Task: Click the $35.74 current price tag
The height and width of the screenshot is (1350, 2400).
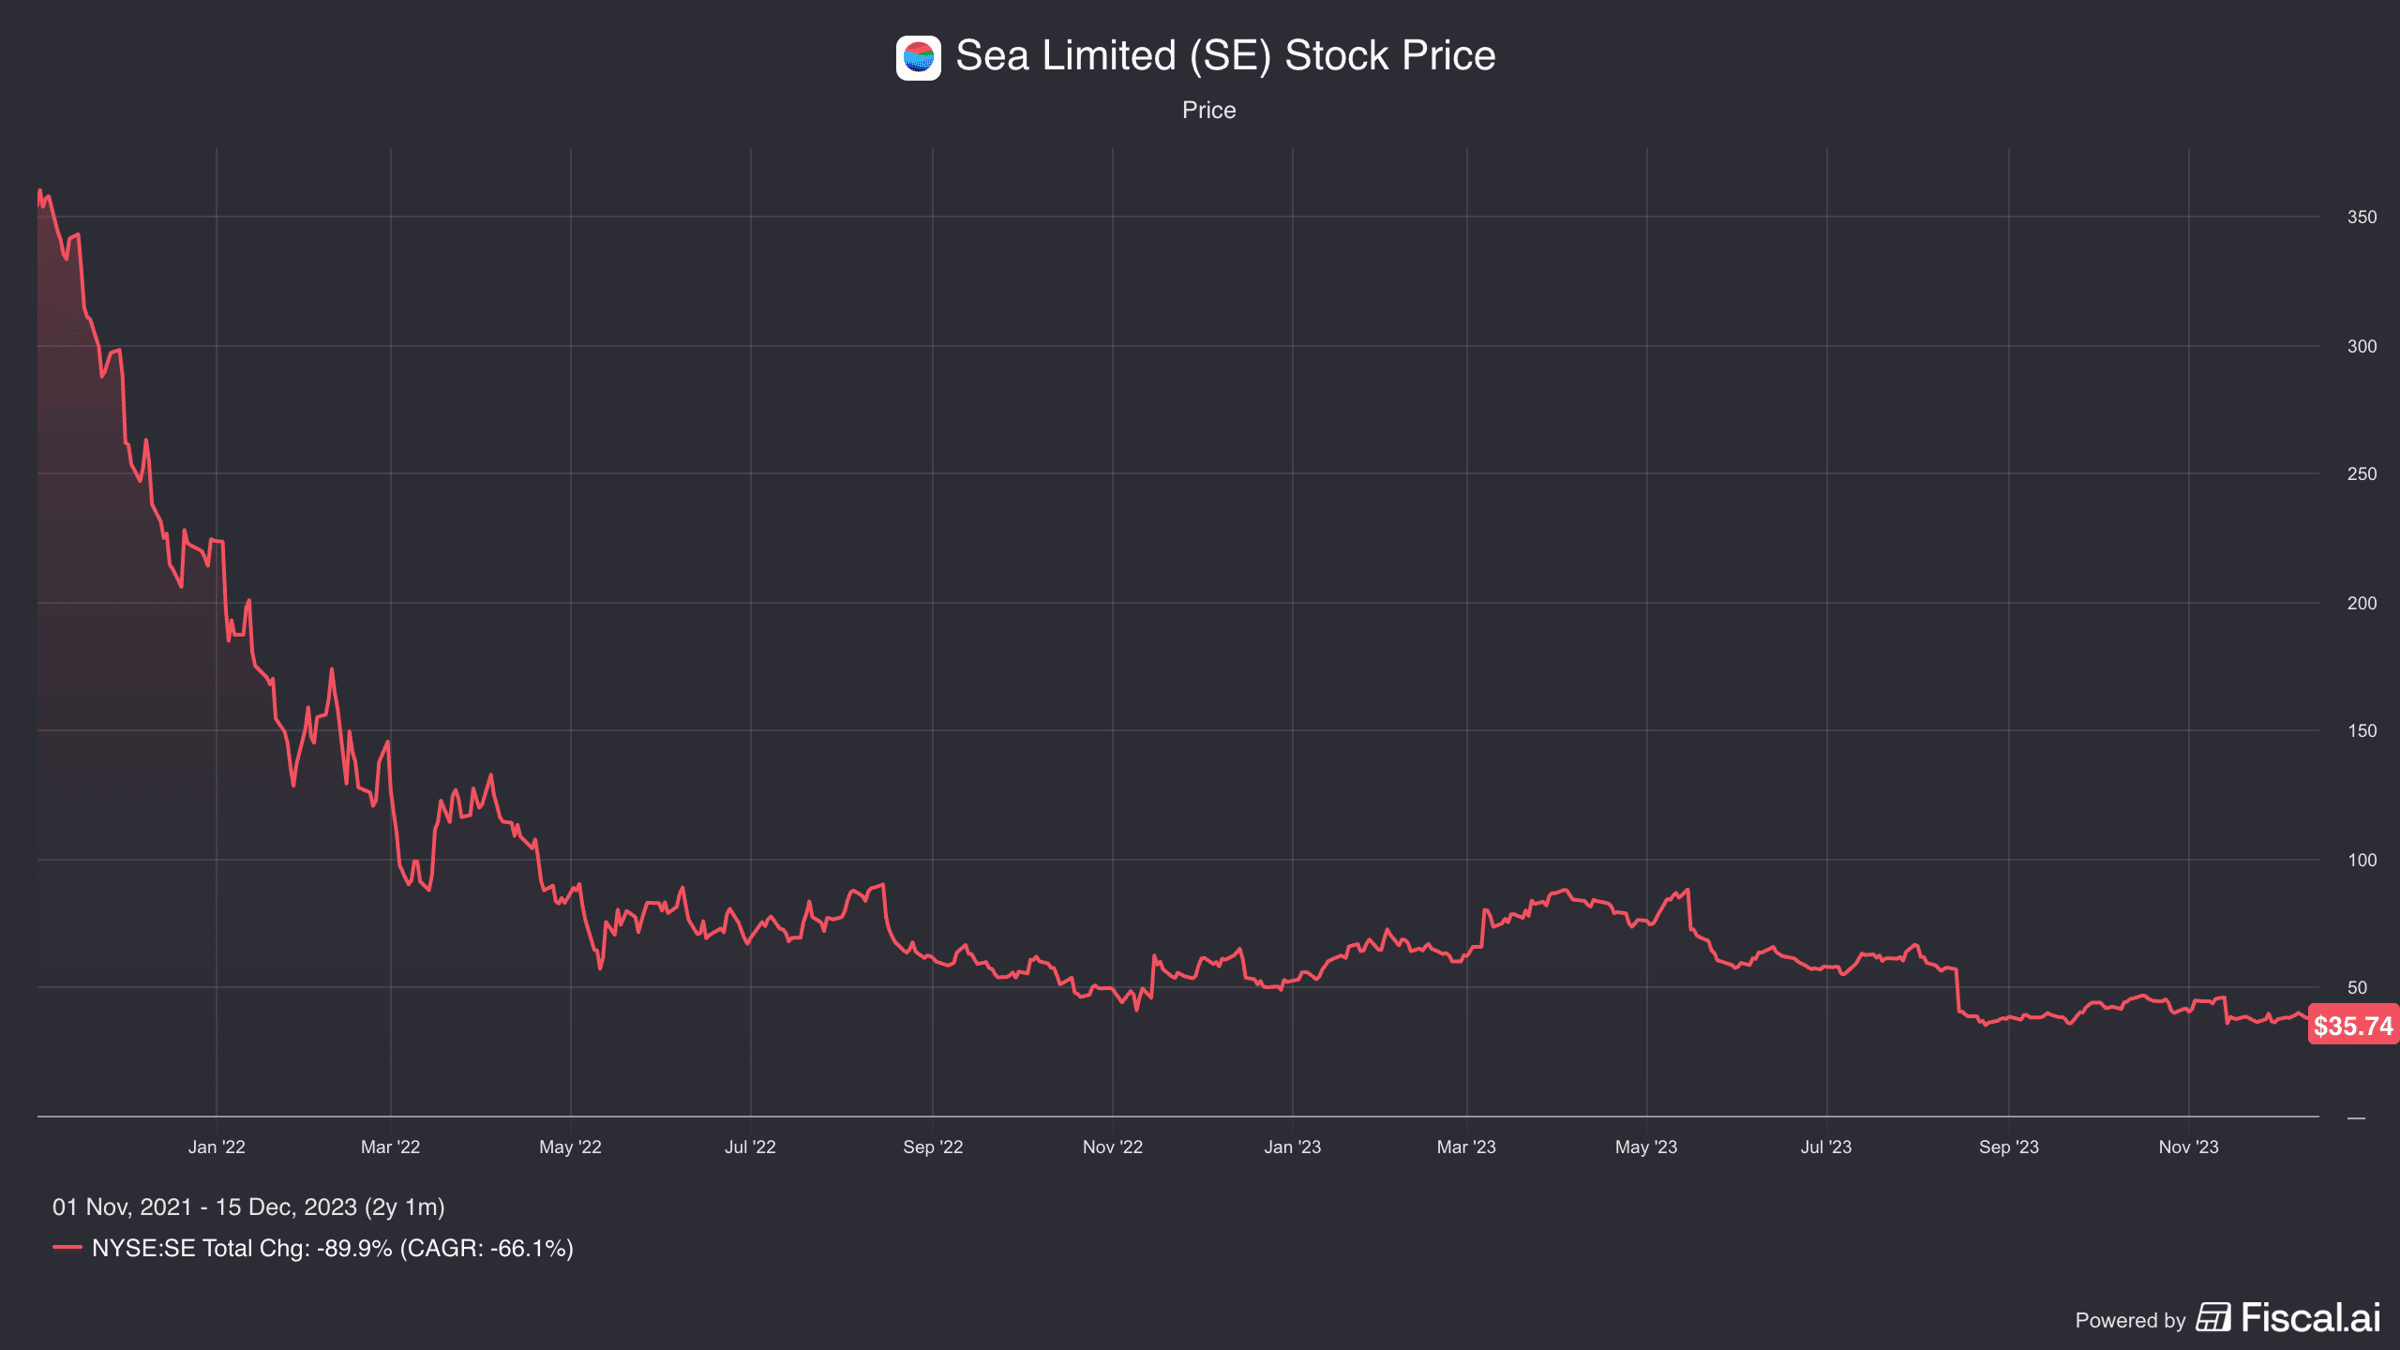Action: (x=2353, y=1025)
